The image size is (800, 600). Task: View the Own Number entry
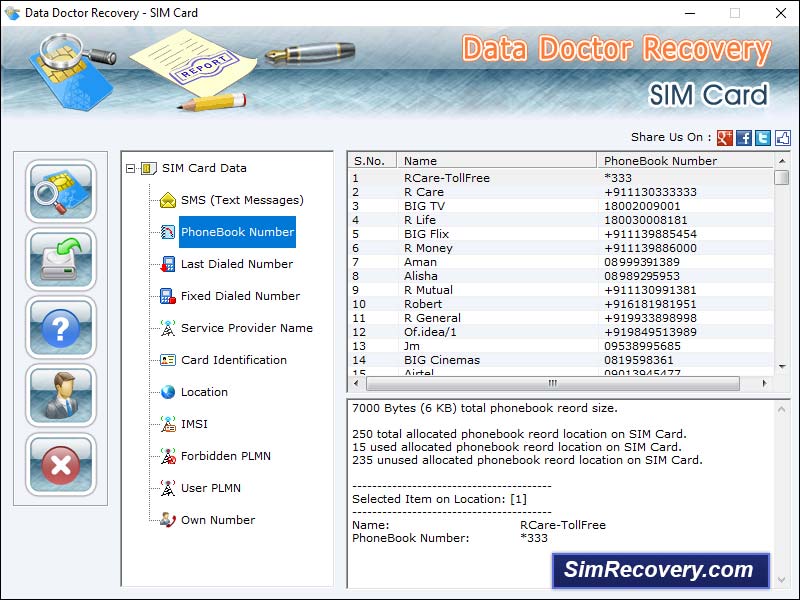[x=218, y=520]
